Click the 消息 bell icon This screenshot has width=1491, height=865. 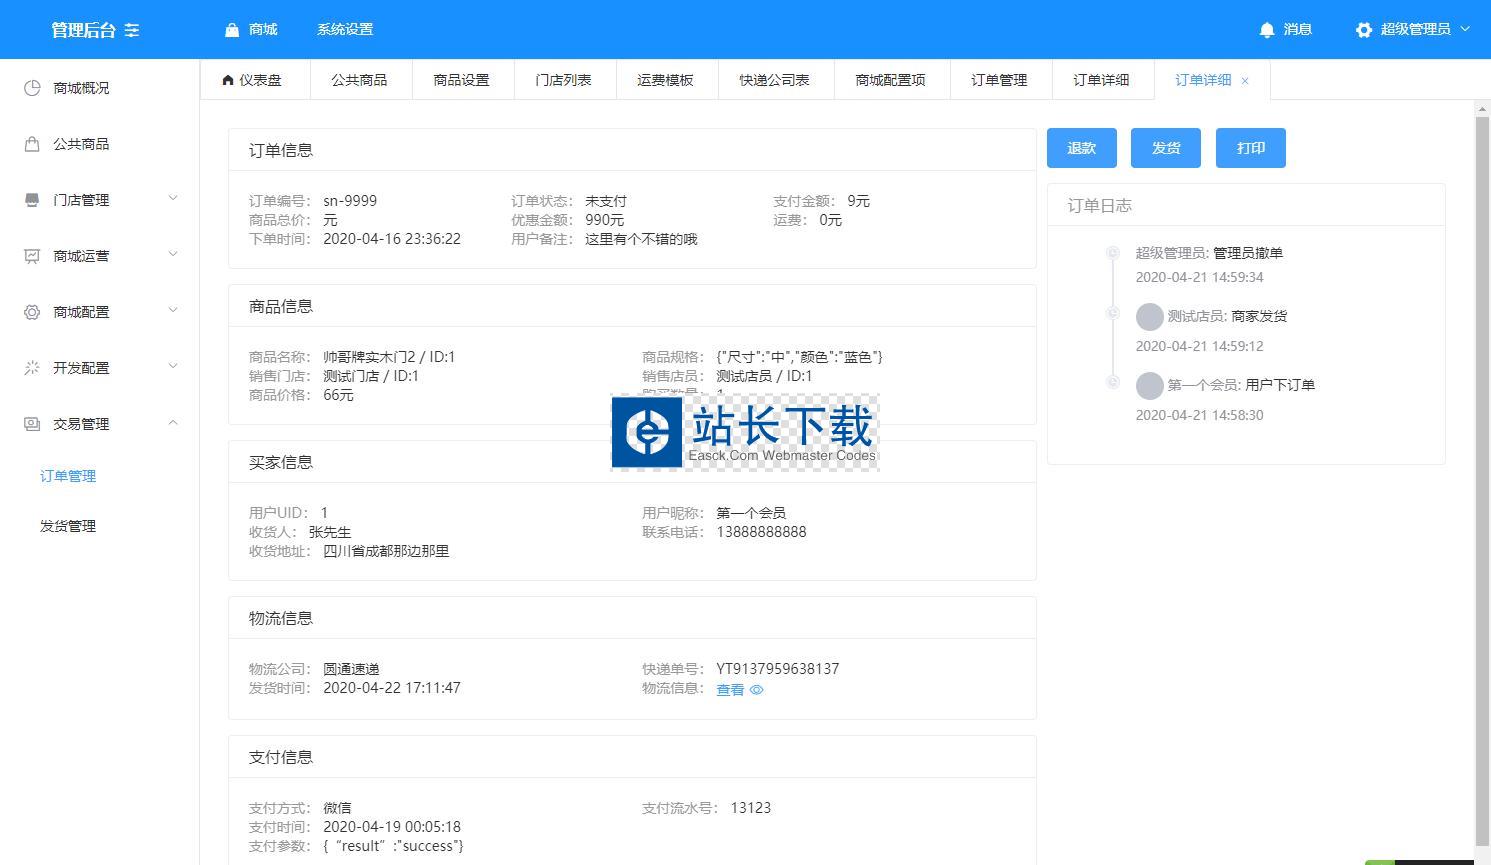1267,30
